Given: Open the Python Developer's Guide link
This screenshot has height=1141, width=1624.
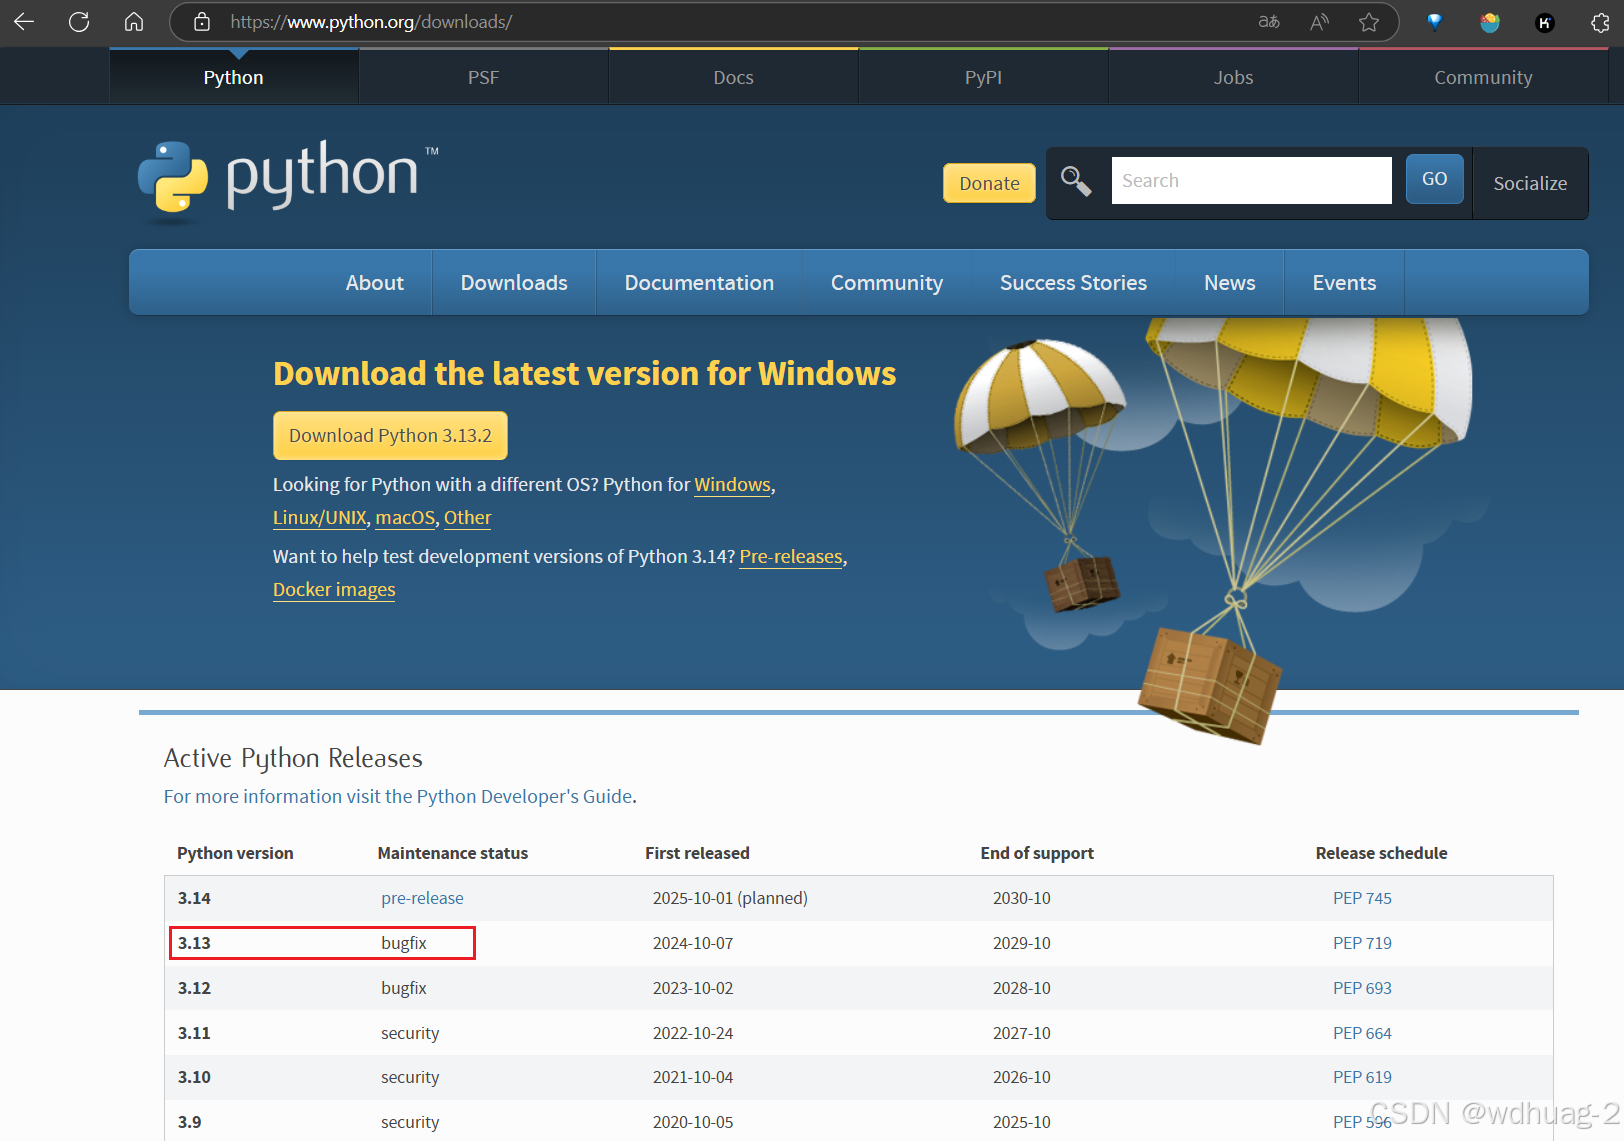Looking at the screenshot, I should [398, 797].
